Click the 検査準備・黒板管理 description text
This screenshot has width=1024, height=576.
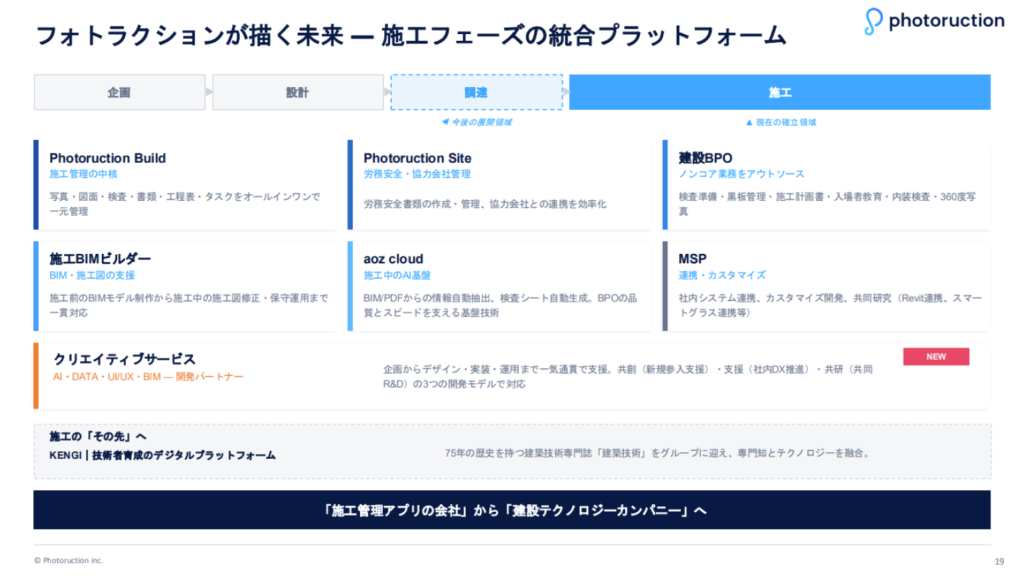point(827,204)
